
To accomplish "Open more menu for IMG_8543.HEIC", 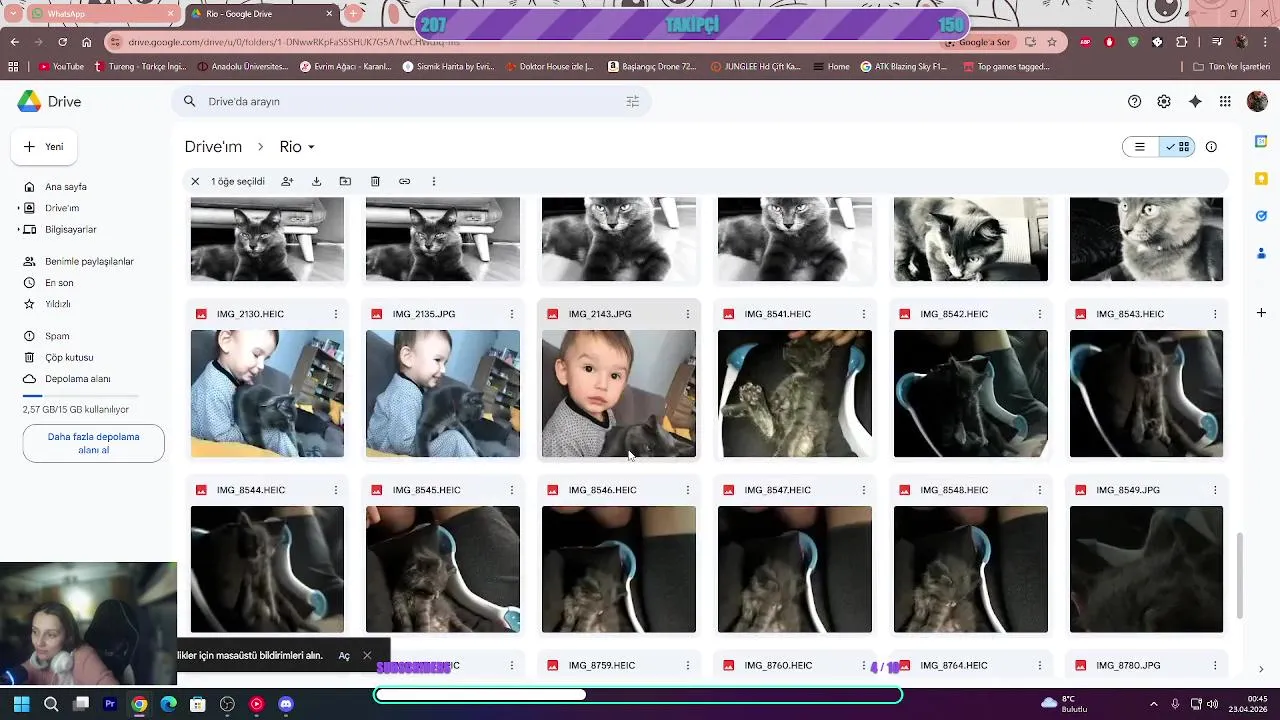I will pyautogui.click(x=1215, y=314).
